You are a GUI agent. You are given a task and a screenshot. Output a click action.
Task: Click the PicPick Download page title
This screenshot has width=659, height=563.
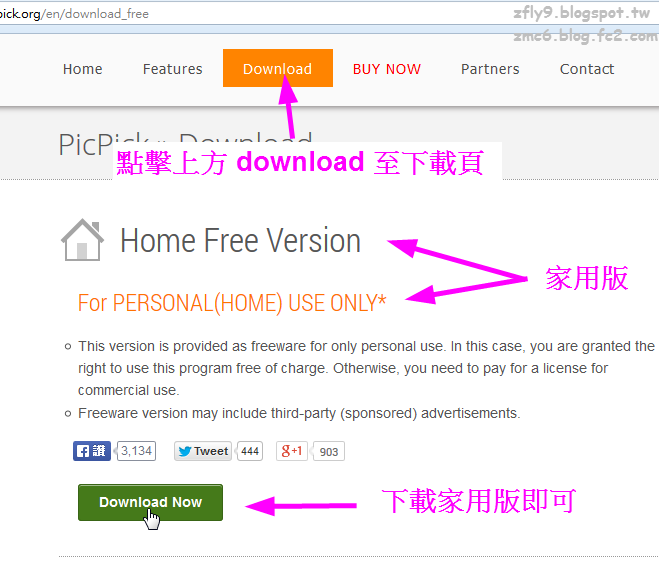click(185, 145)
